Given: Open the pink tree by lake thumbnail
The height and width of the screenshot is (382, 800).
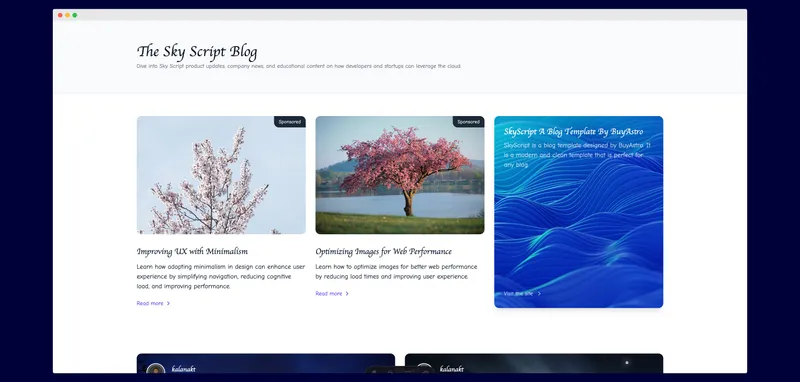Looking at the screenshot, I should click(399, 175).
